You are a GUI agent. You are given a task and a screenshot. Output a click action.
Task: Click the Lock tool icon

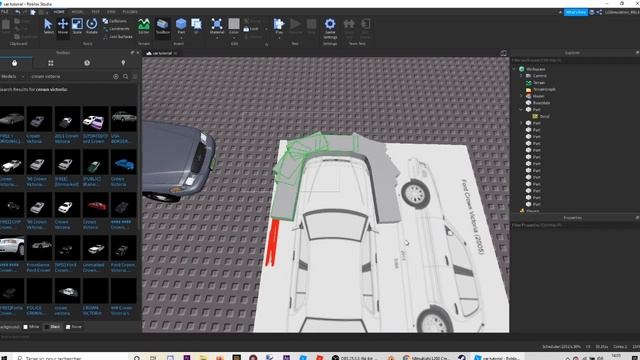[x=246, y=29]
